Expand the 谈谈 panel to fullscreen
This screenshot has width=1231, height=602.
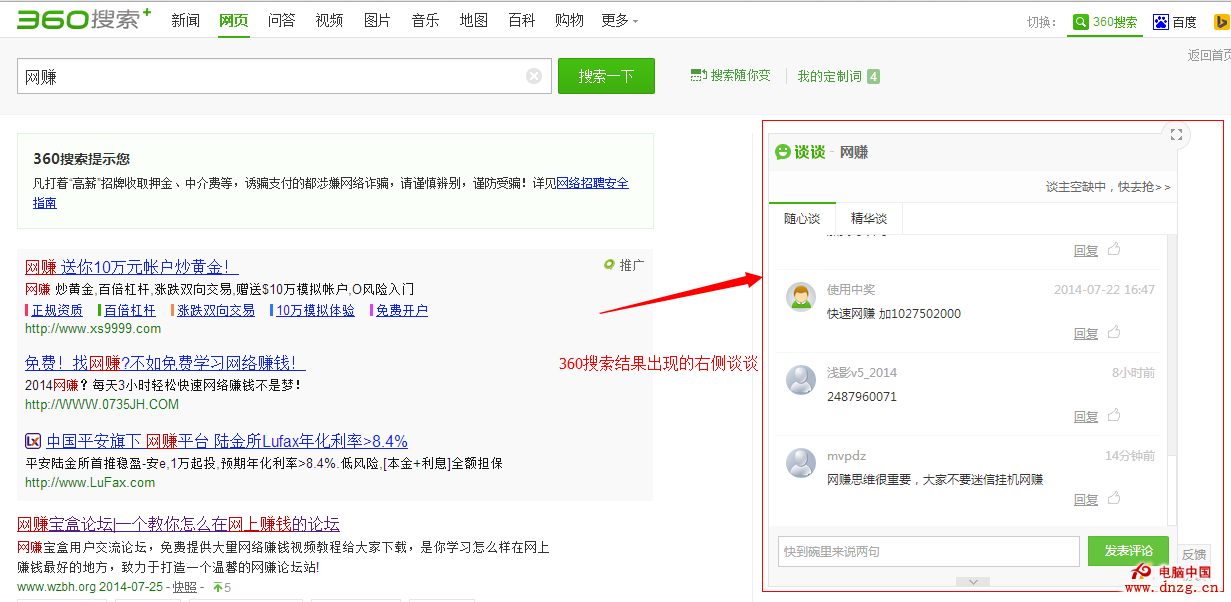point(1176,135)
